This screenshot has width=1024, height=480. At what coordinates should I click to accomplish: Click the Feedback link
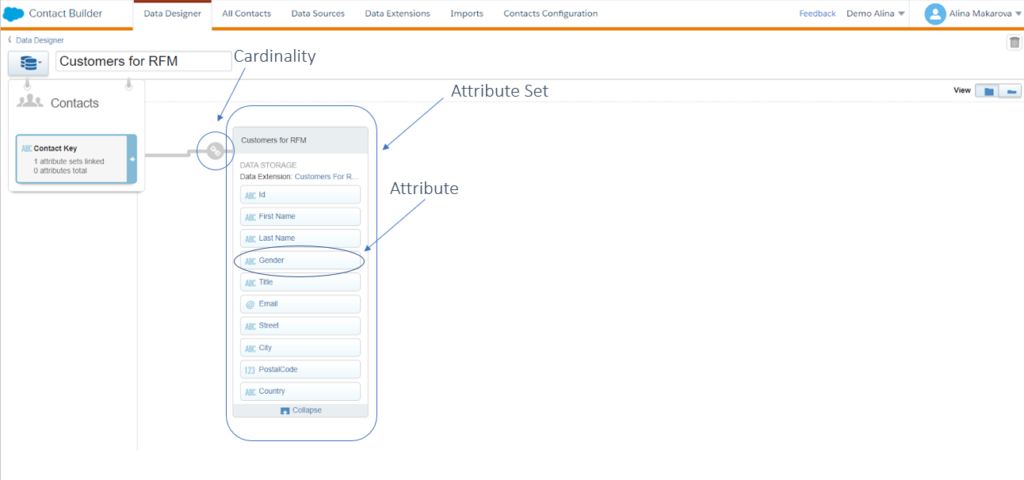tap(817, 14)
